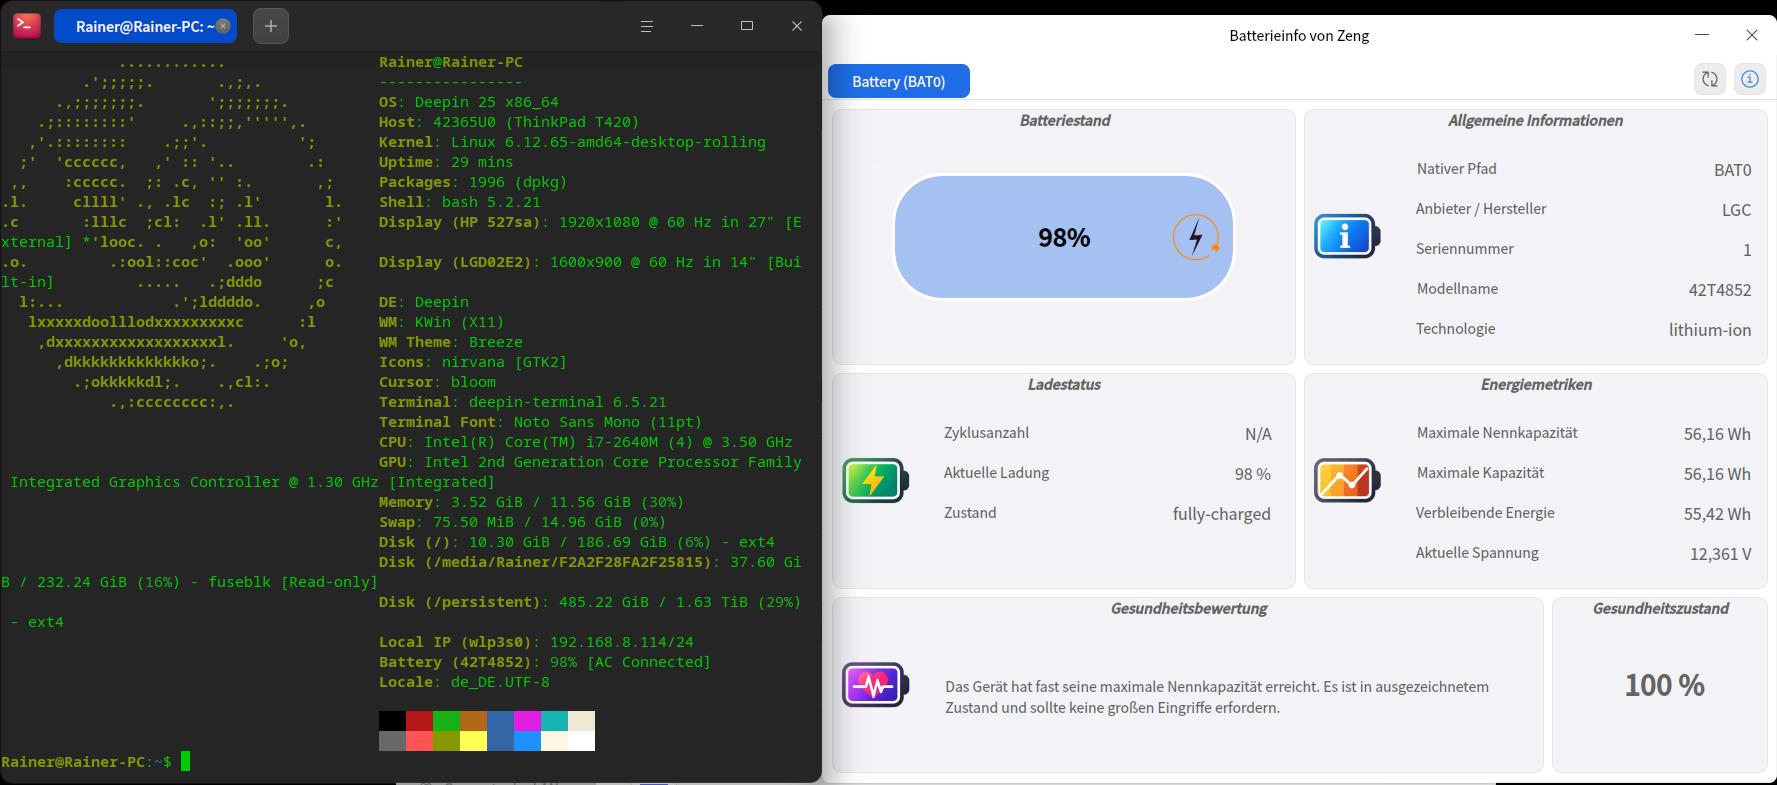Click the 98% battery level gauge
The width and height of the screenshot is (1777, 785).
[x=1064, y=237]
